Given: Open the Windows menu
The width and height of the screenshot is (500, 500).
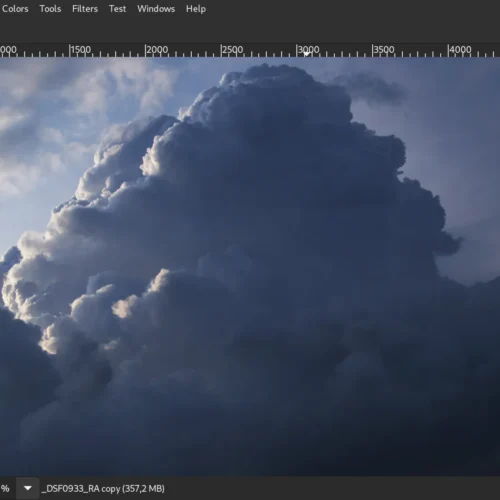Looking at the screenshot, I should pos(156,9).
